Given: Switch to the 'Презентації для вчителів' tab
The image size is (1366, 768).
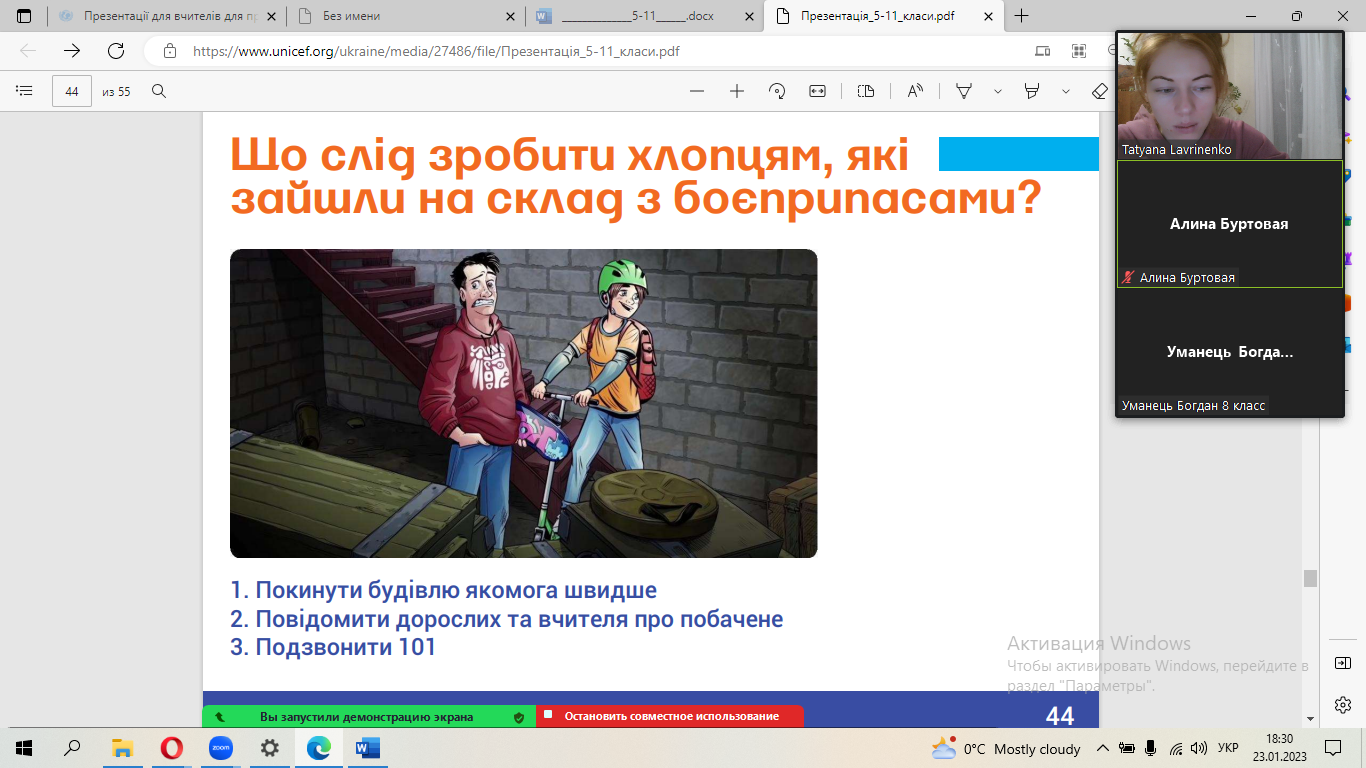Looking at the screenshot, I should coord(166,16).
